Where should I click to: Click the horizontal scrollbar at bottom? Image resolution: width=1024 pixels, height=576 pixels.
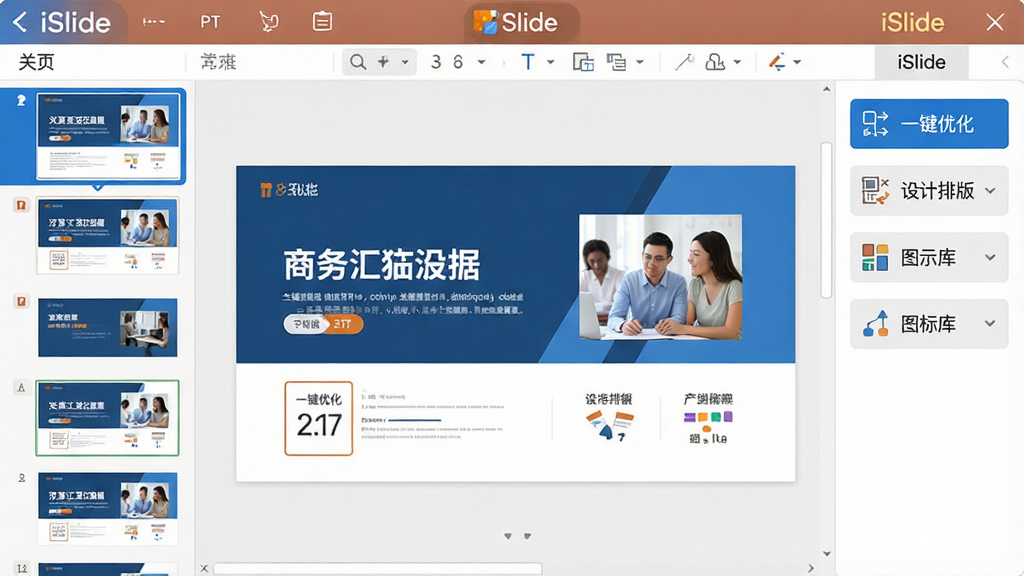pos(377,569)
